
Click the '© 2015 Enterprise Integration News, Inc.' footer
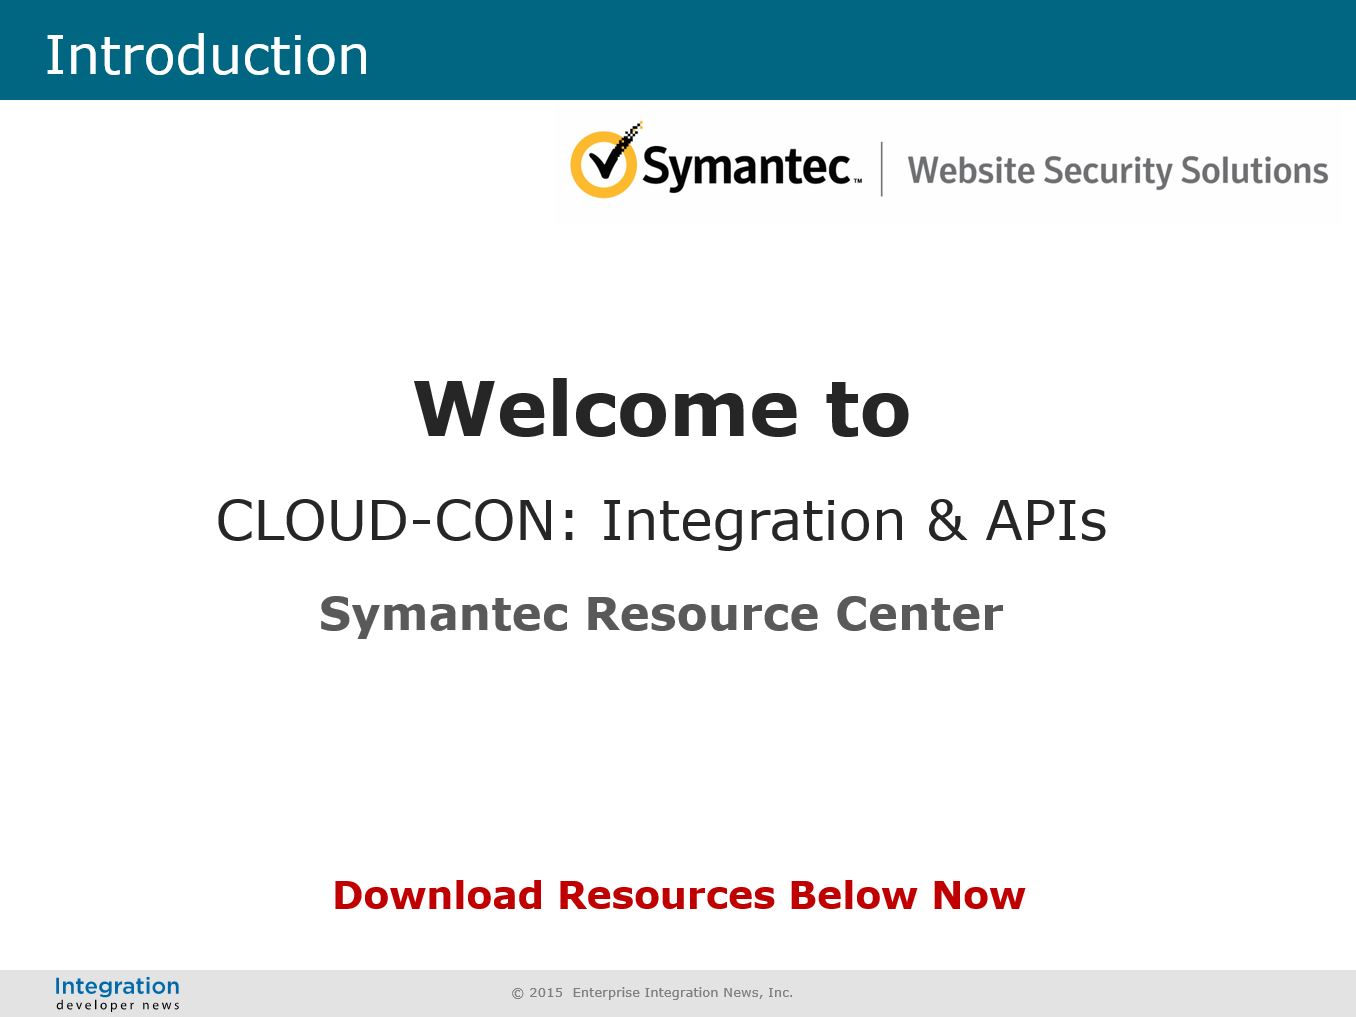point(652,993)
